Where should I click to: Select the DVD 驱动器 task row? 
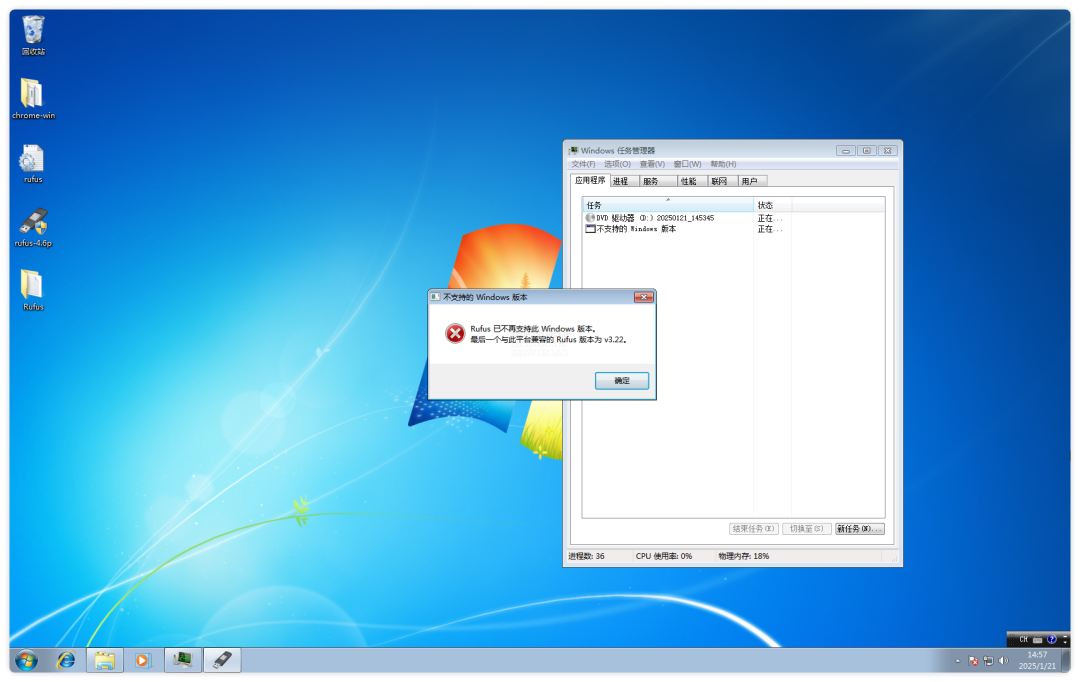[655, 218]
